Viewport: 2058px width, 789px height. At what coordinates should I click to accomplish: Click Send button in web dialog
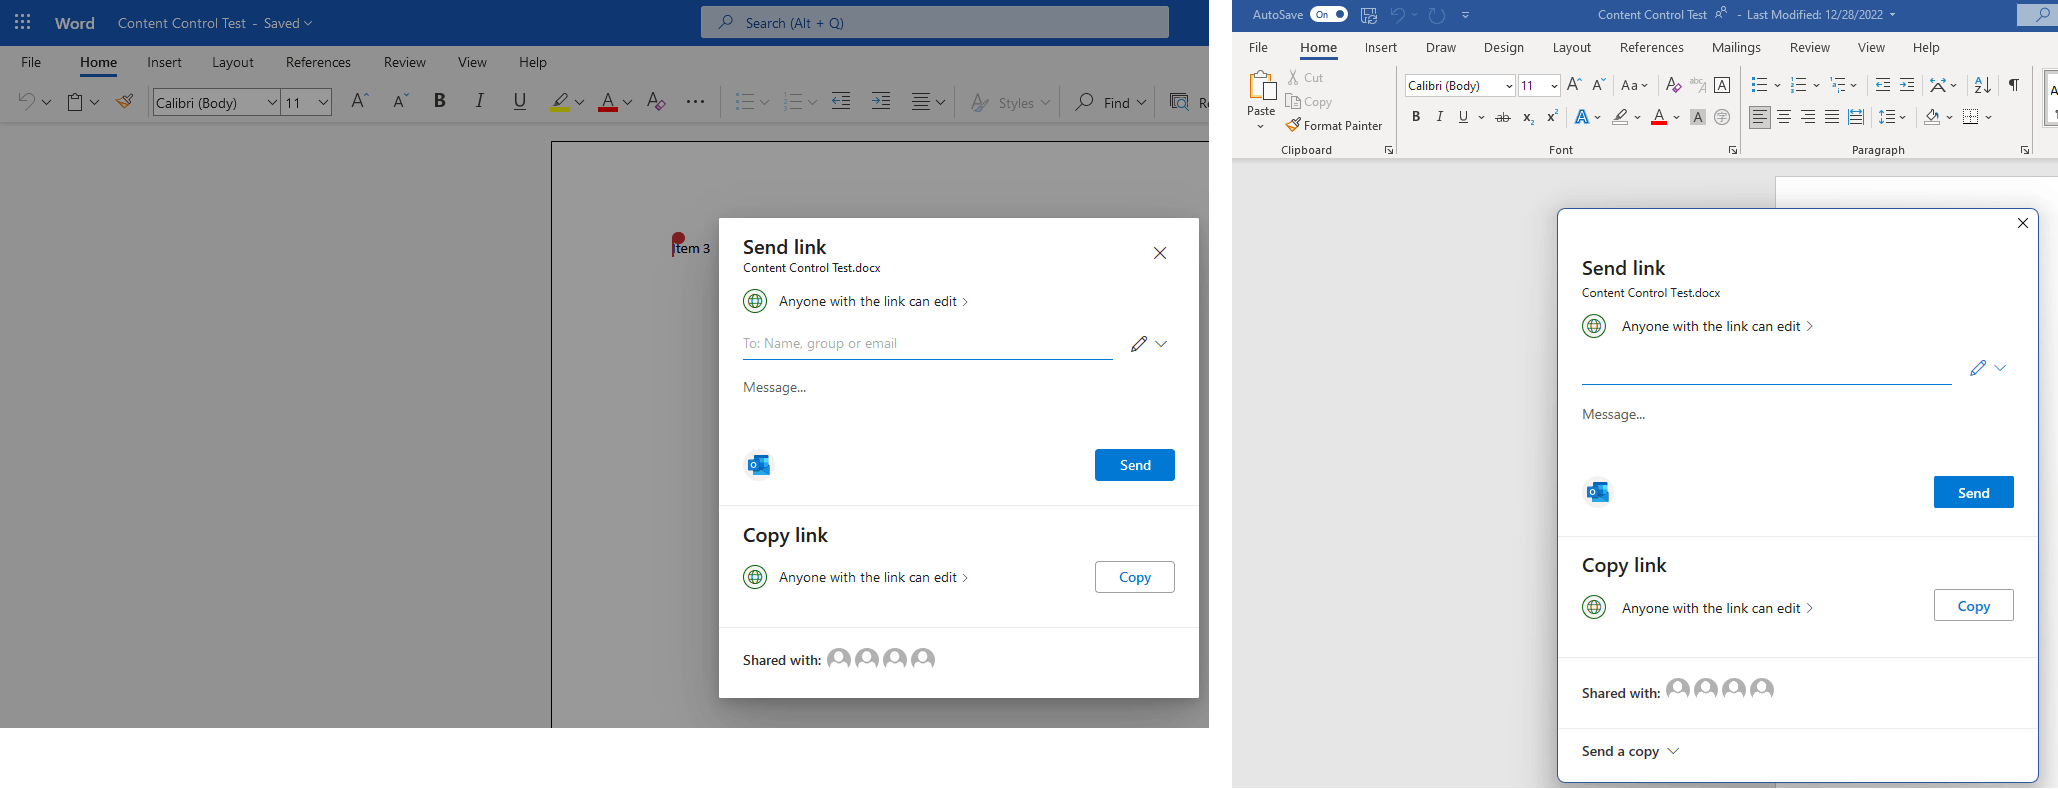(1135, 465)
